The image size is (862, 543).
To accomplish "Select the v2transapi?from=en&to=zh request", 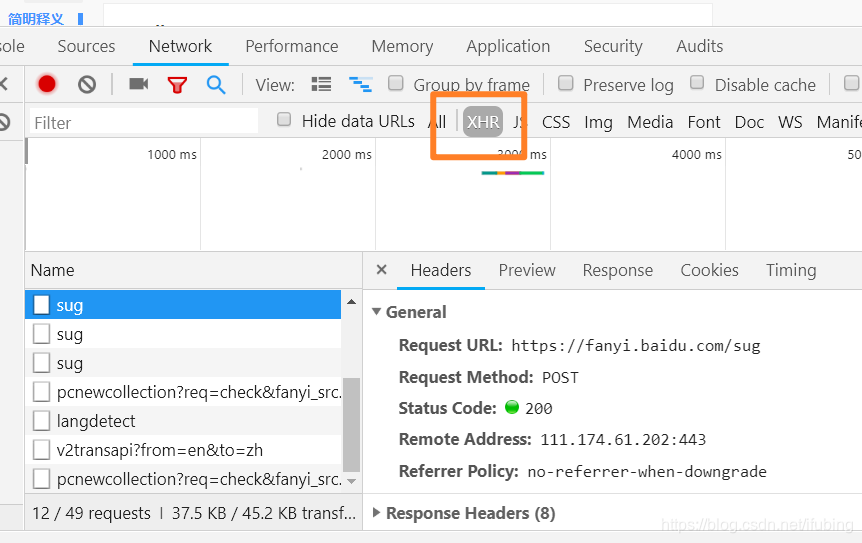I will (x=183, y=450).
